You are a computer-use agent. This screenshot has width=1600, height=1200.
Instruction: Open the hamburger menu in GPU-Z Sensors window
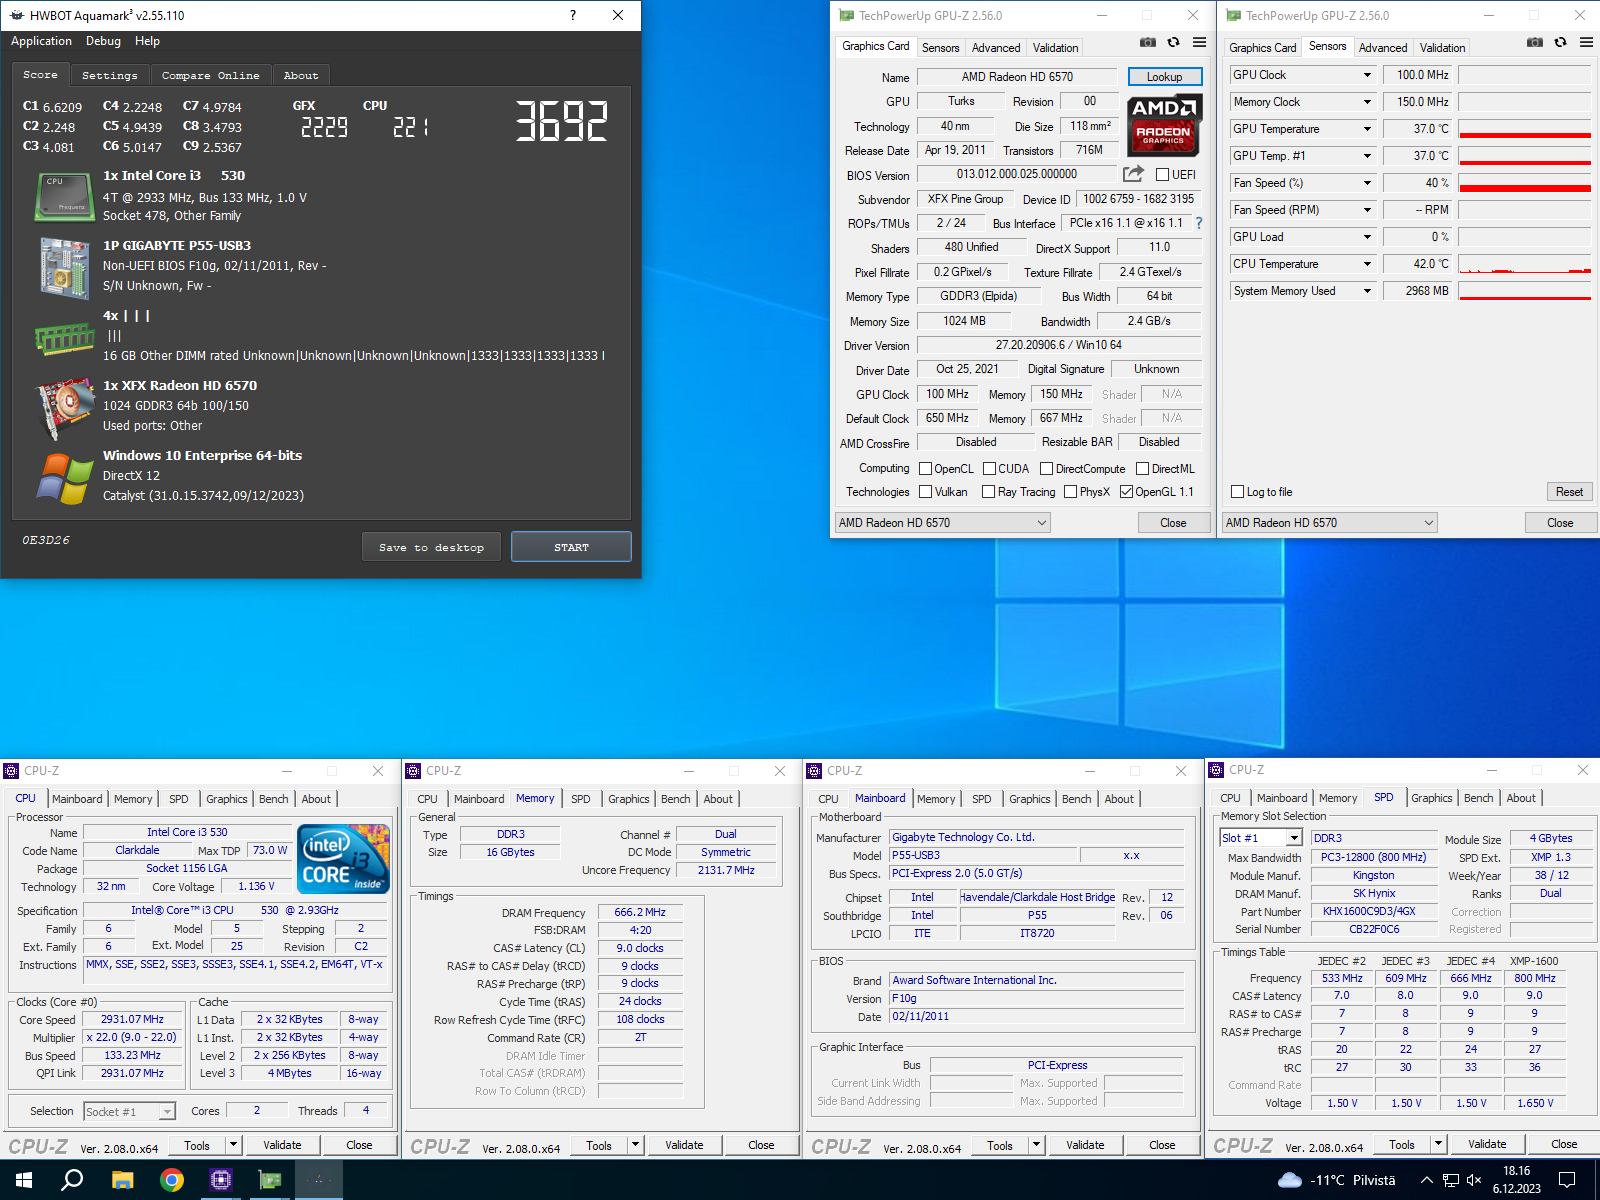pos(1586,43)
